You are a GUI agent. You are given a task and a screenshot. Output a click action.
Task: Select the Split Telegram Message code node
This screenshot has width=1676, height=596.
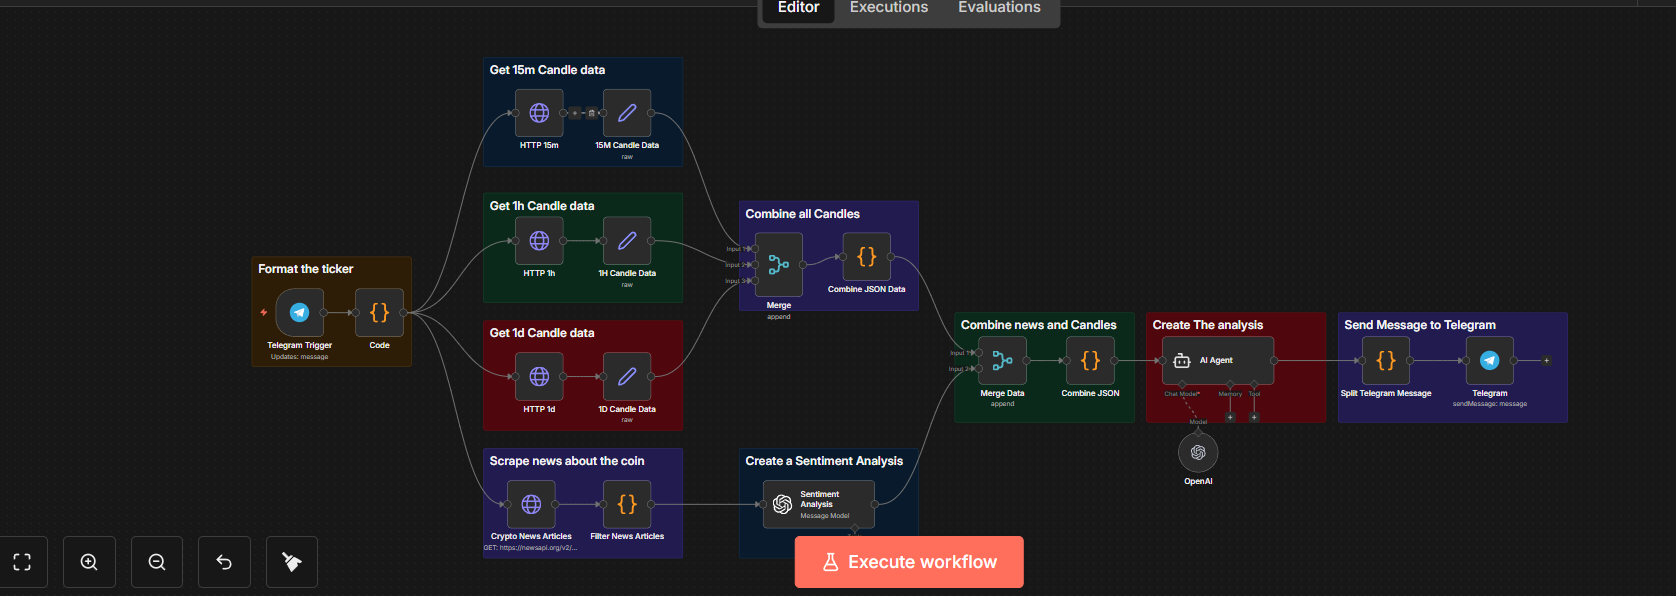click(1386, 361)
